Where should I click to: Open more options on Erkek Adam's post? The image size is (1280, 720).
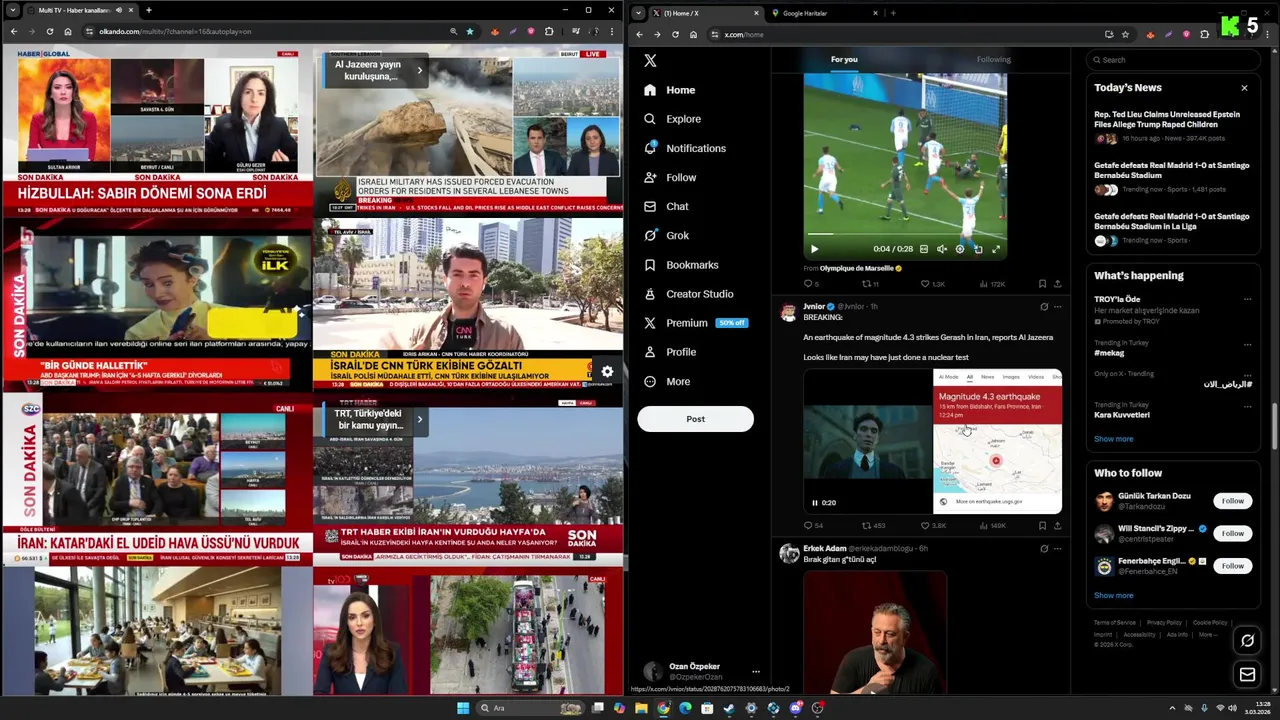(x=1057, y=548)
